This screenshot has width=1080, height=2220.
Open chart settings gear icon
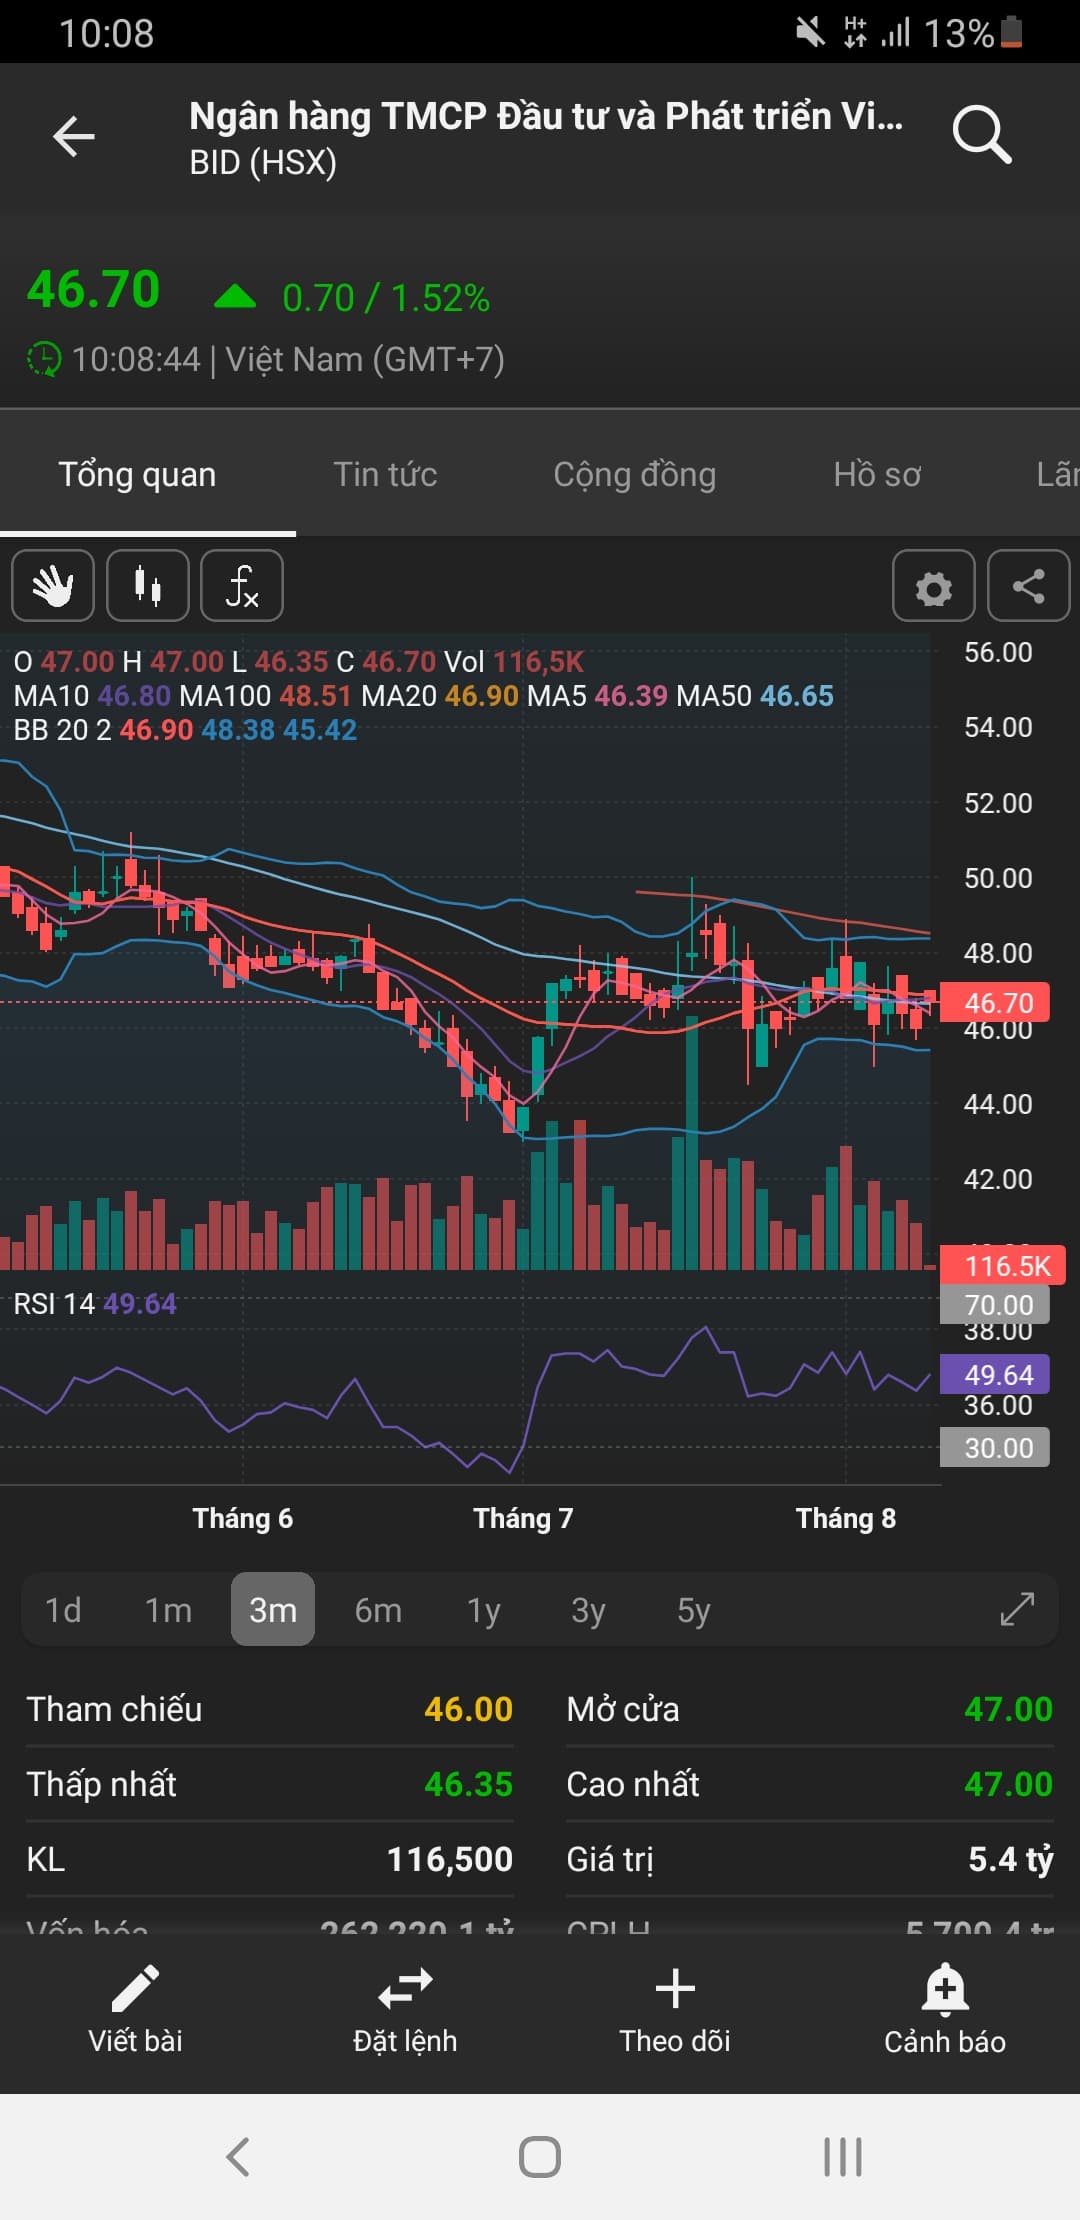pyautogui.click(x=933, y=587)
